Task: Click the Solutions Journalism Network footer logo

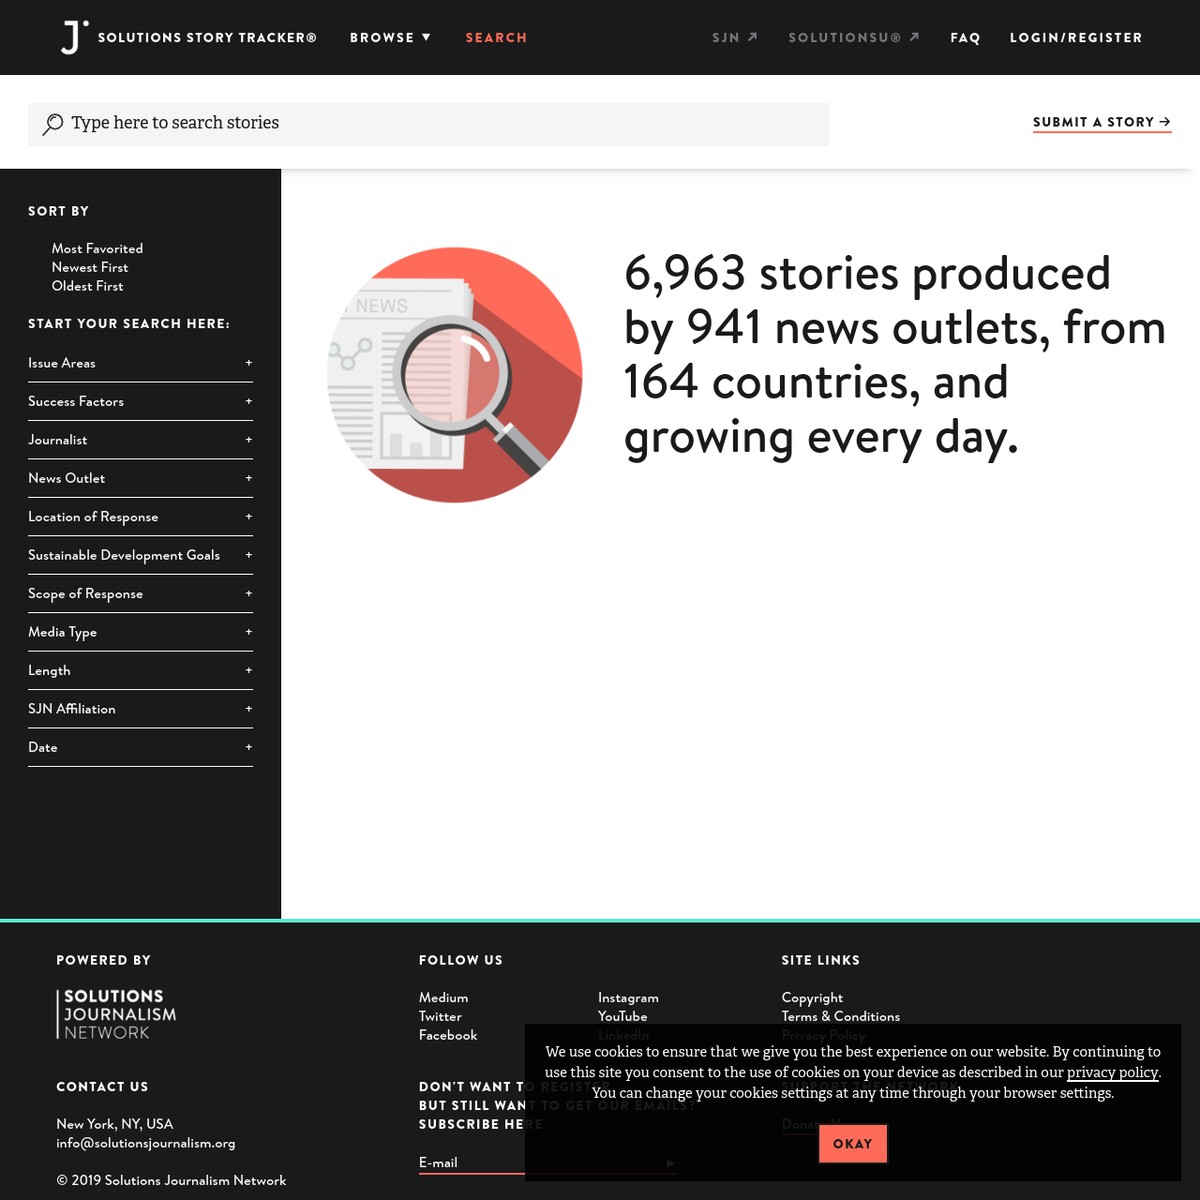Action: coord(116,1014)
